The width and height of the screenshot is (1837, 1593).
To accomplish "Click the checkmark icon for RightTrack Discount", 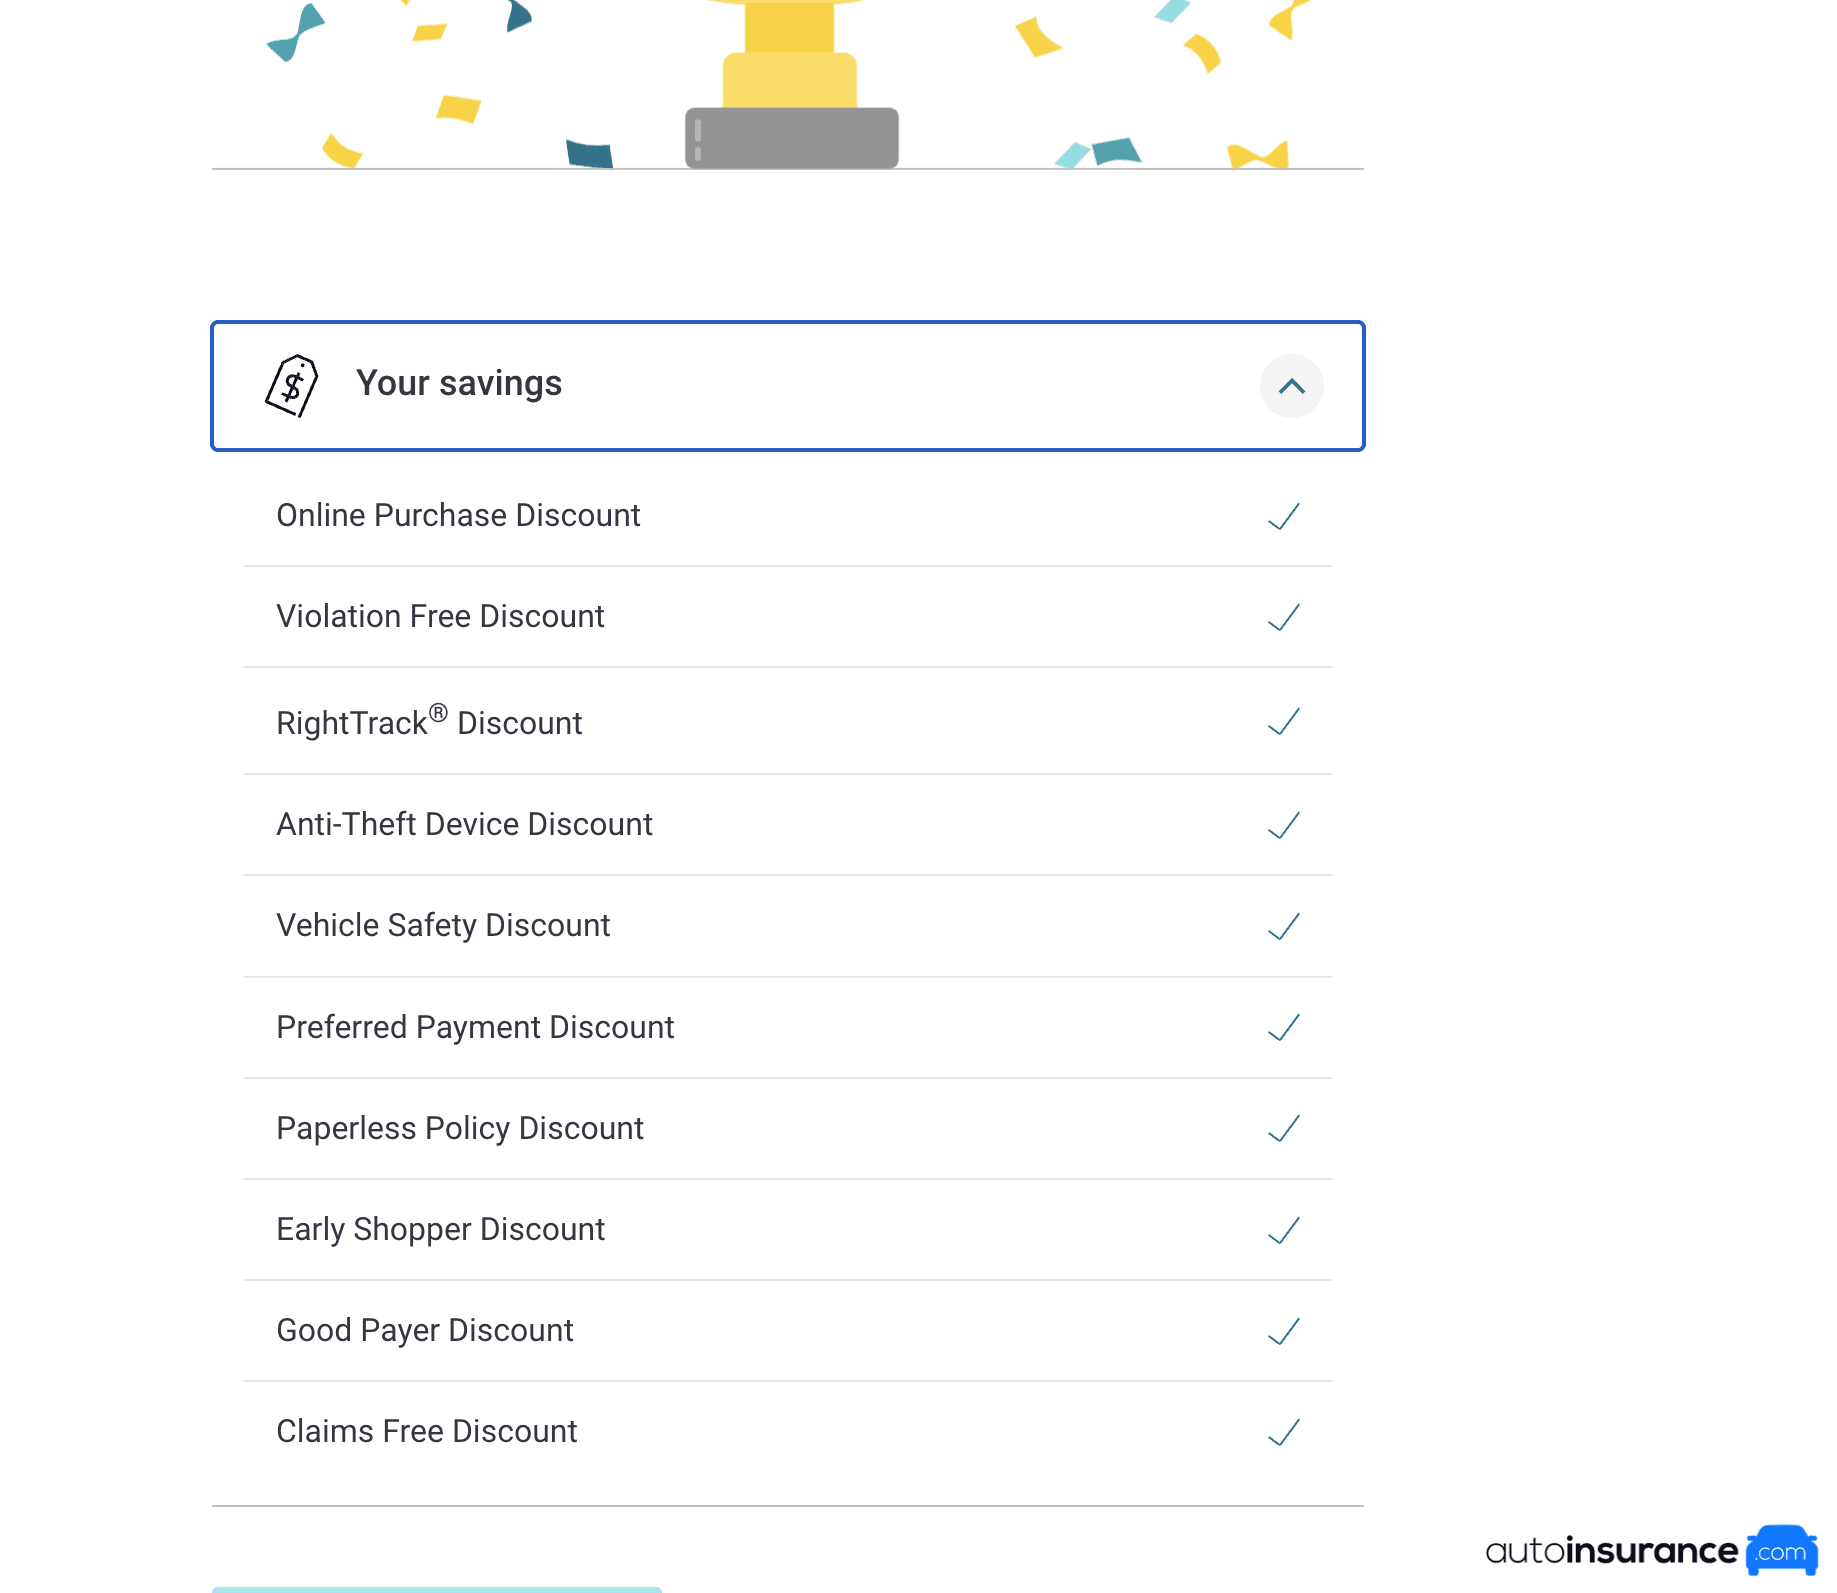I will pyautogui.click(x=1284, y=721).
